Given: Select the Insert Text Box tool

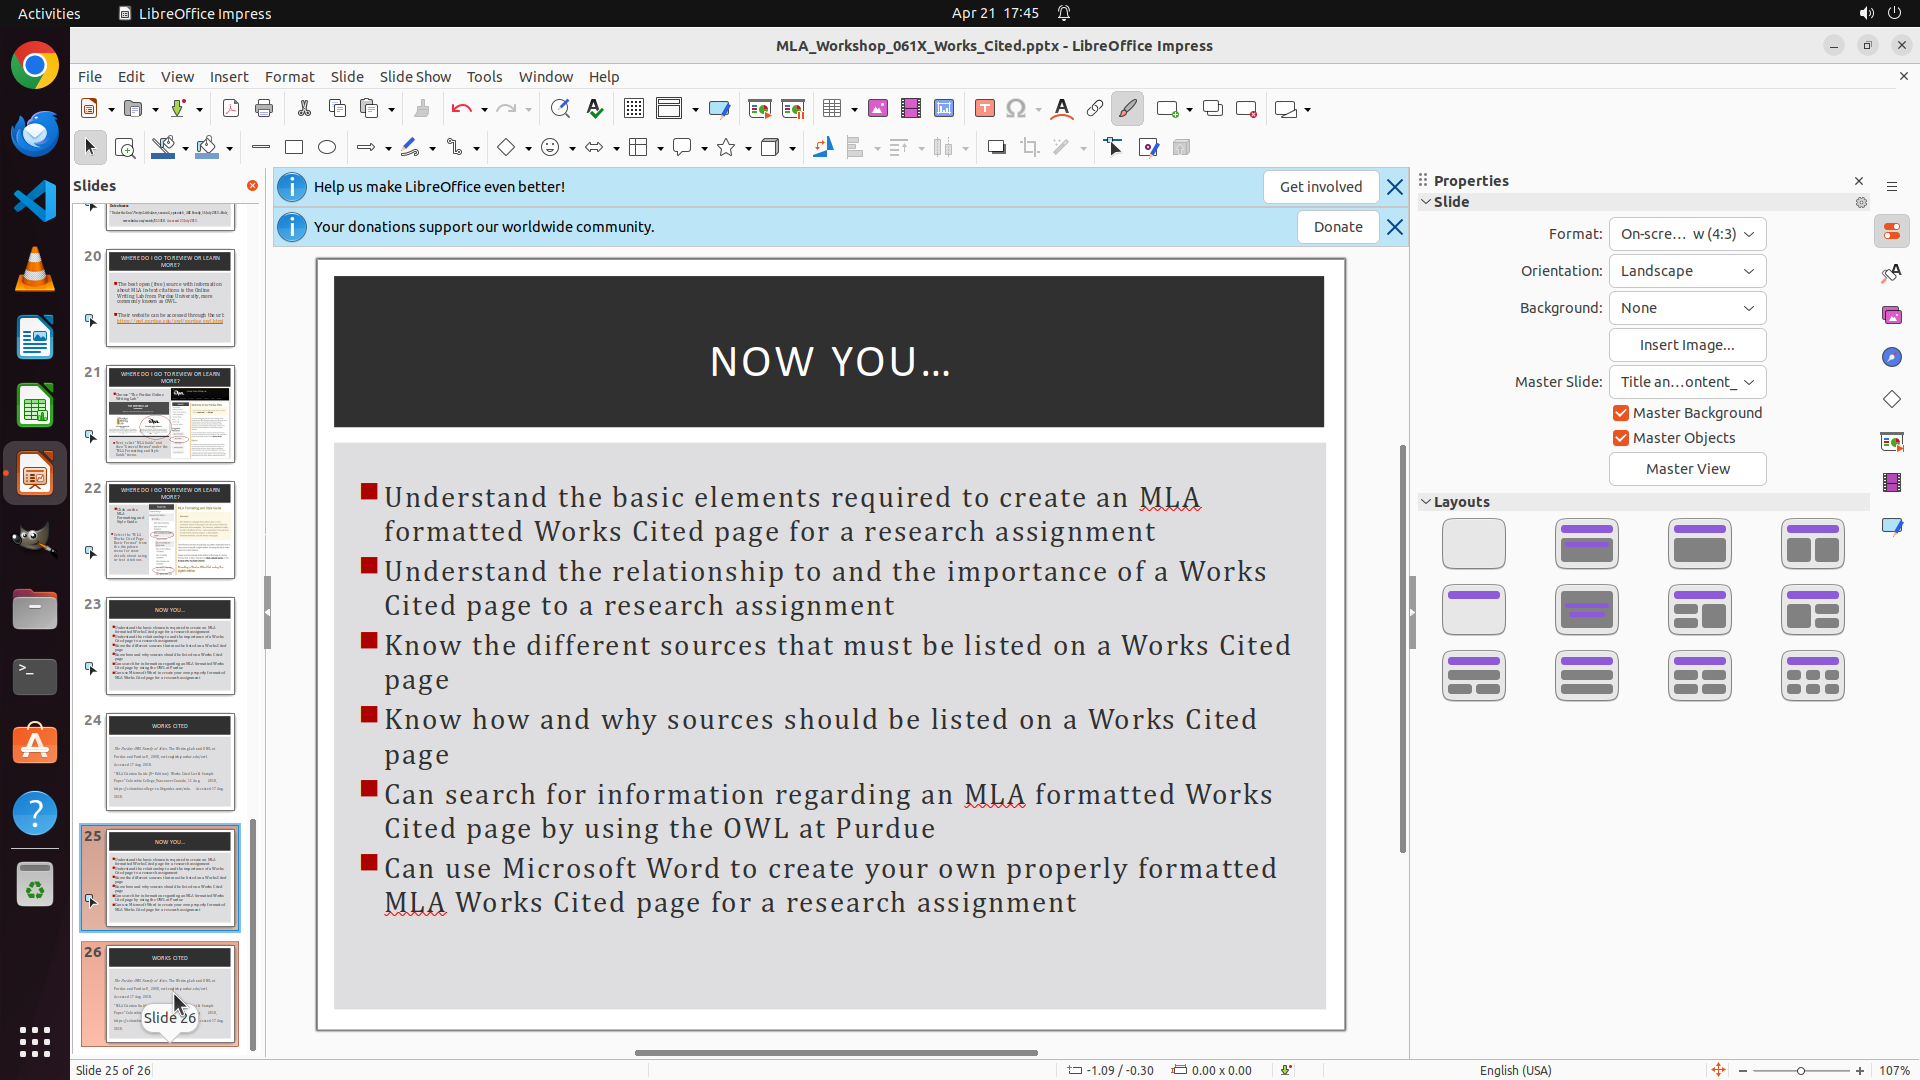Looking at the screenshot, I should 985,109.
